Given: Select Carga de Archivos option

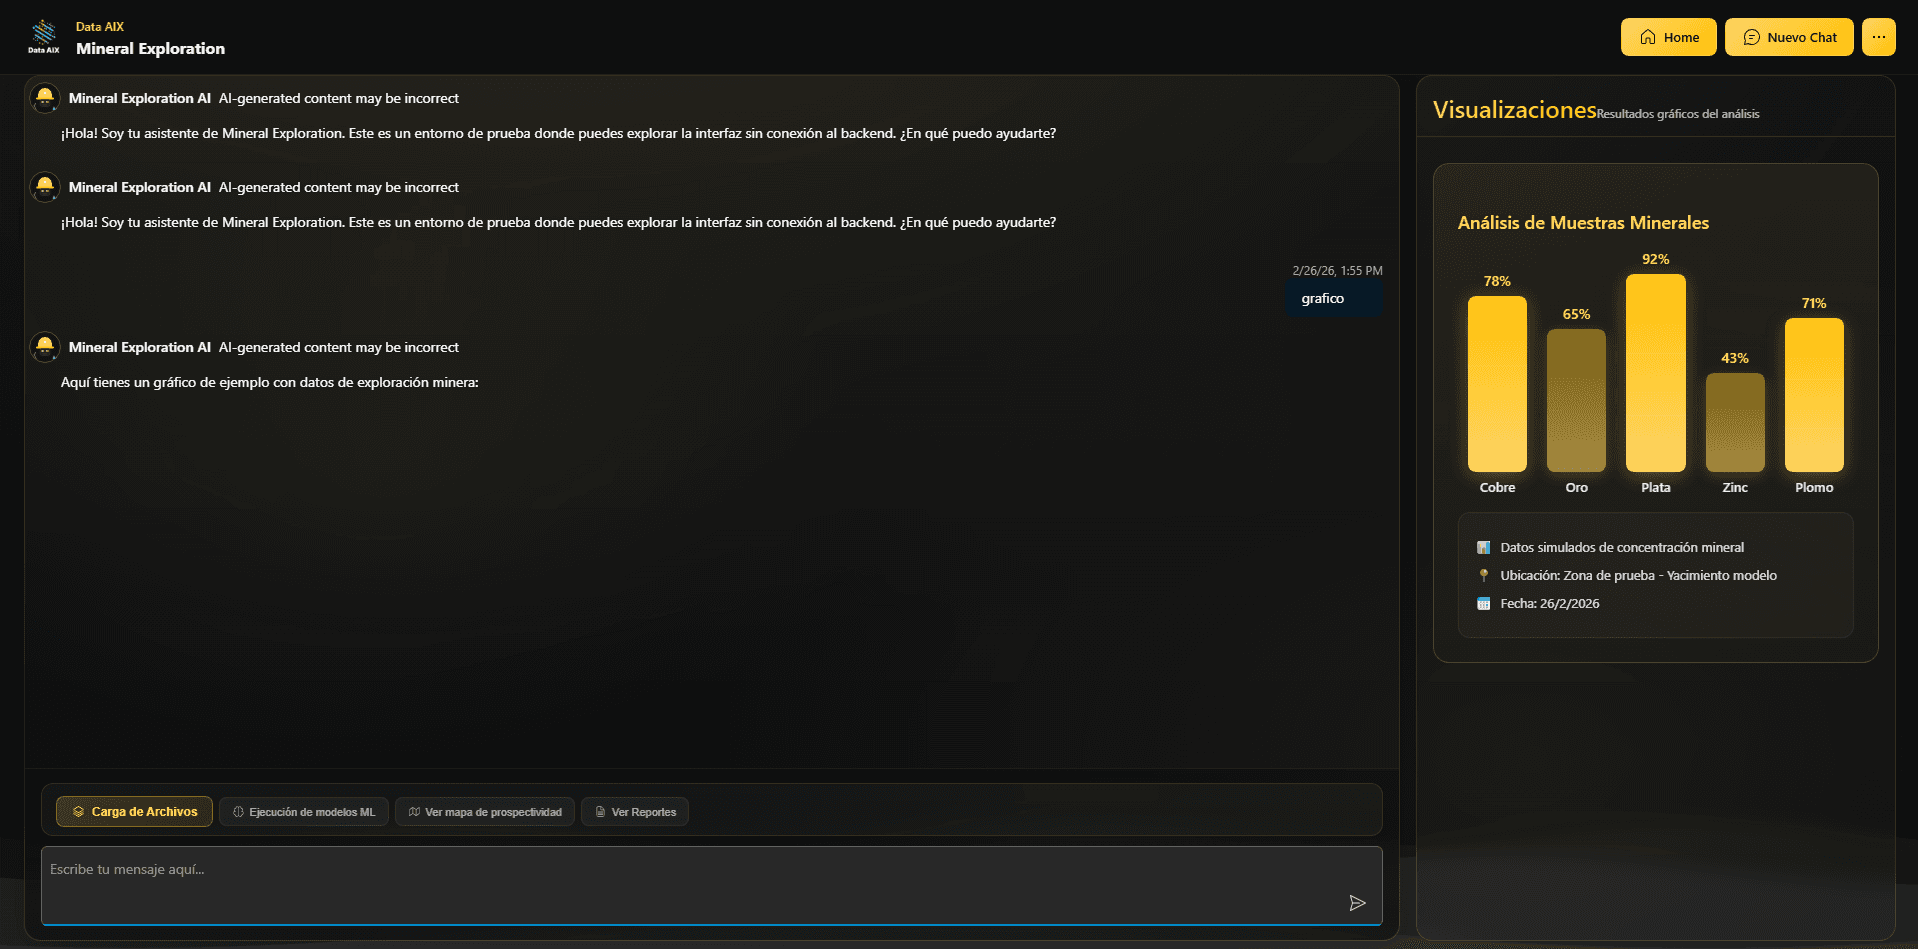Looking at the screenshot, I should coord(134,812).
